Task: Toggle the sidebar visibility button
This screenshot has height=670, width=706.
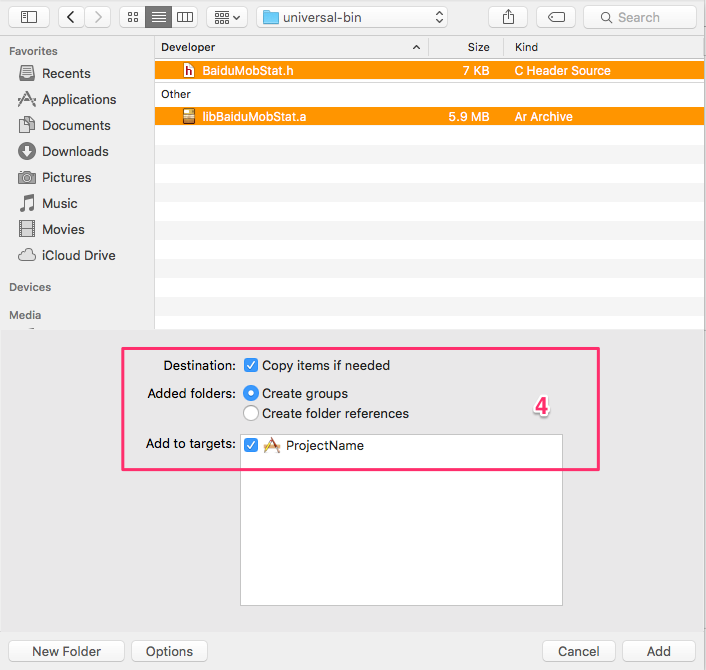Action: pyautogui.click(x=29, y=18)
